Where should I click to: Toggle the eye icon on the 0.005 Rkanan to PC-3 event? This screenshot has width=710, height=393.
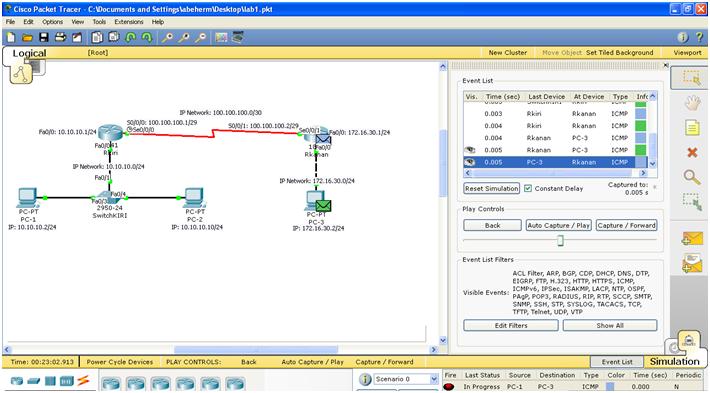(470, 150)
